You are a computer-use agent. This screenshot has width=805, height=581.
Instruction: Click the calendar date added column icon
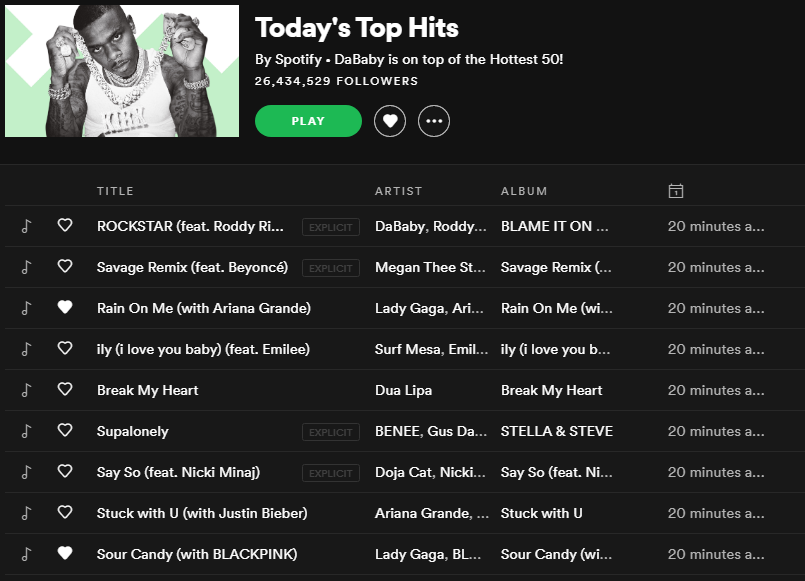(676, 191)
